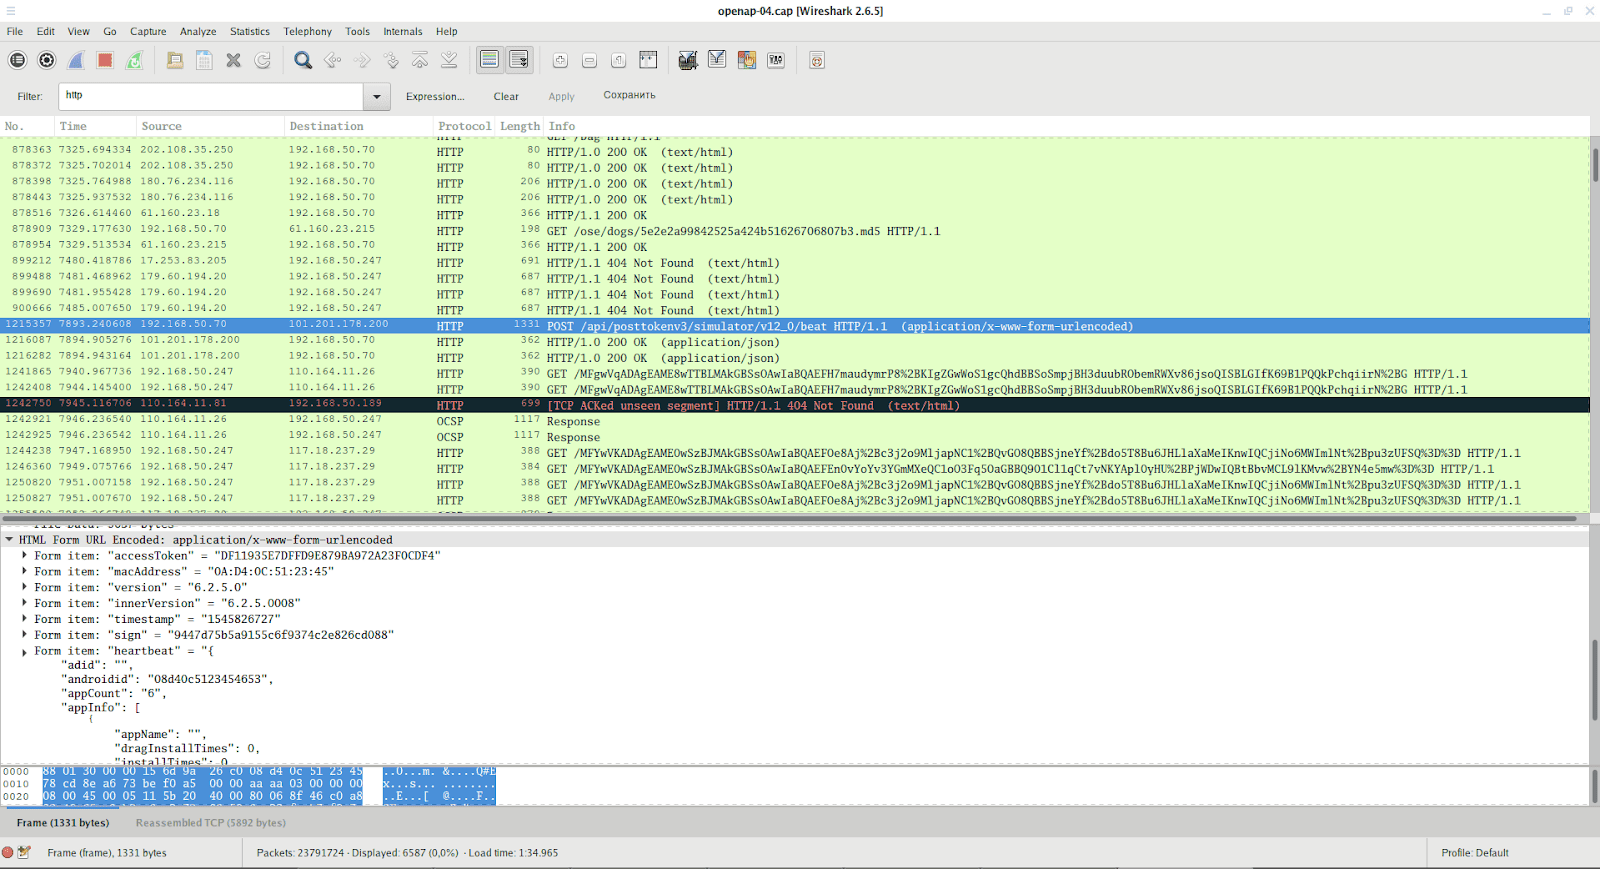
Task: Open the capture interfaces list icon
Action: tap(17, 60)
